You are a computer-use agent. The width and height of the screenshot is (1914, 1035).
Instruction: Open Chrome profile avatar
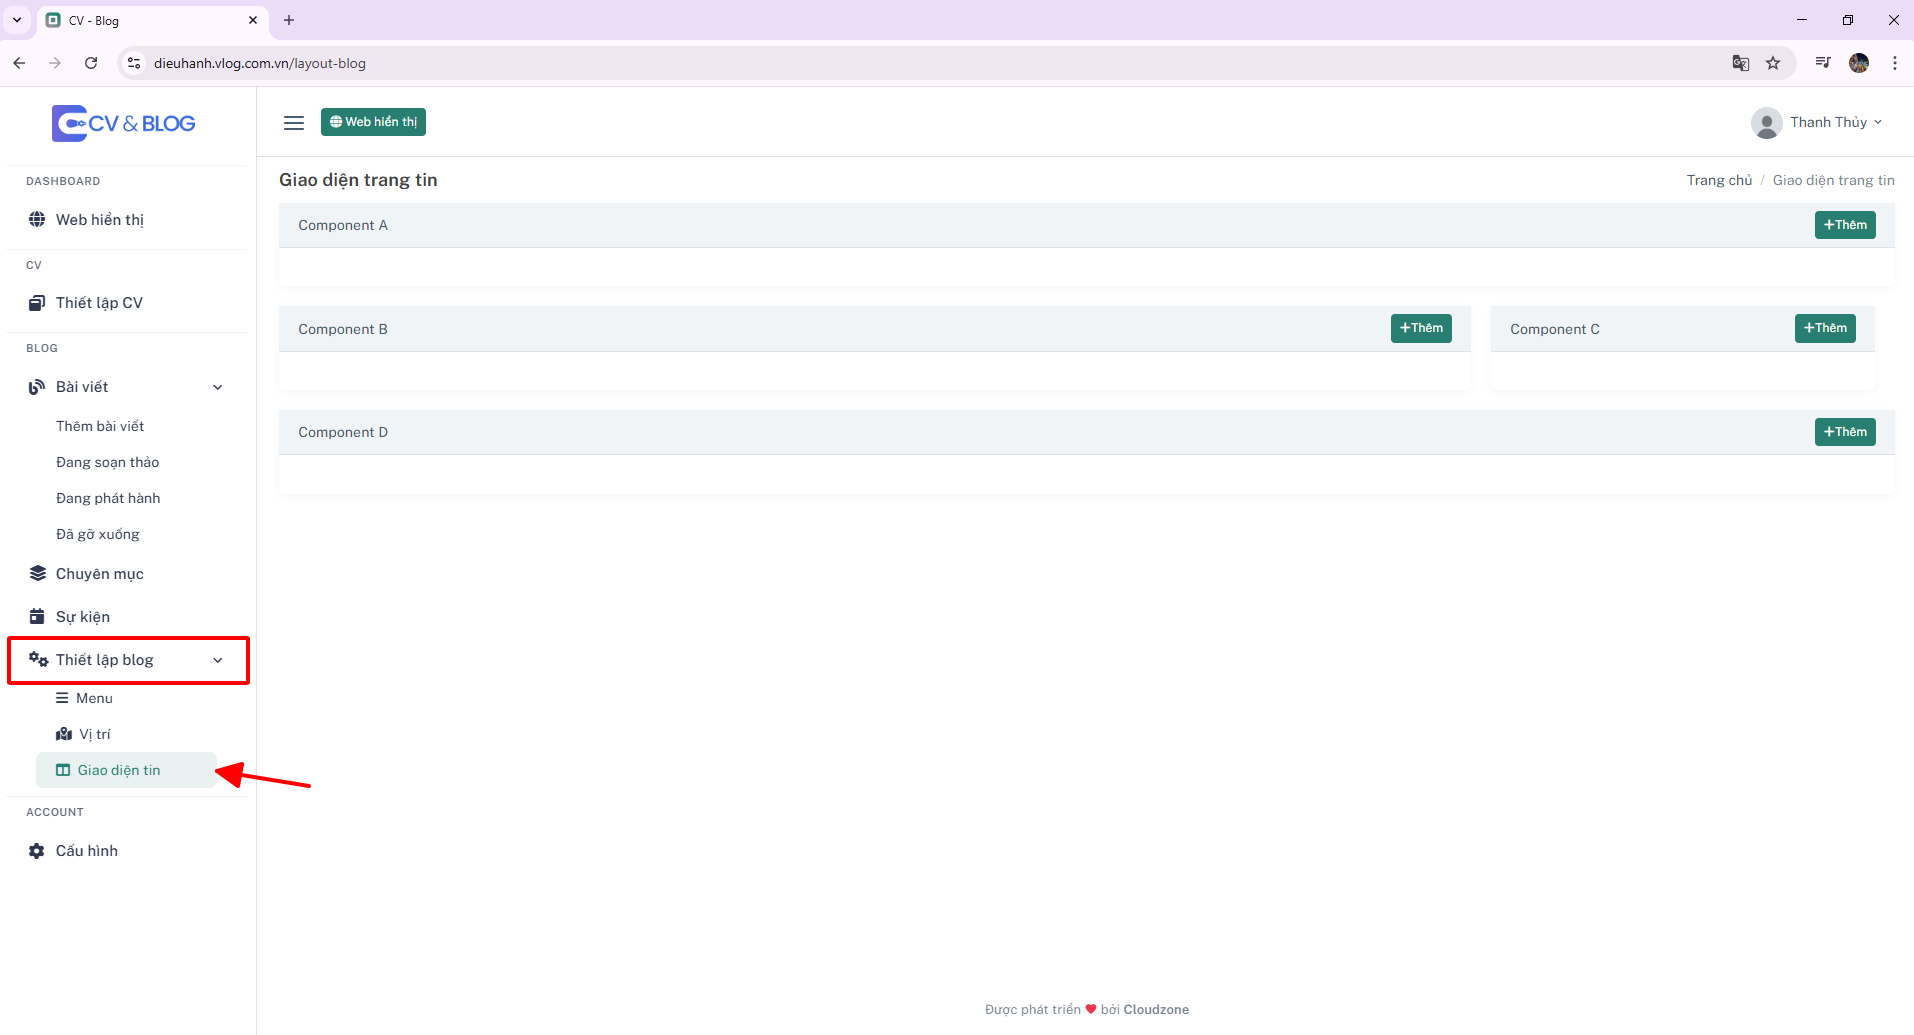(1859, 63)
